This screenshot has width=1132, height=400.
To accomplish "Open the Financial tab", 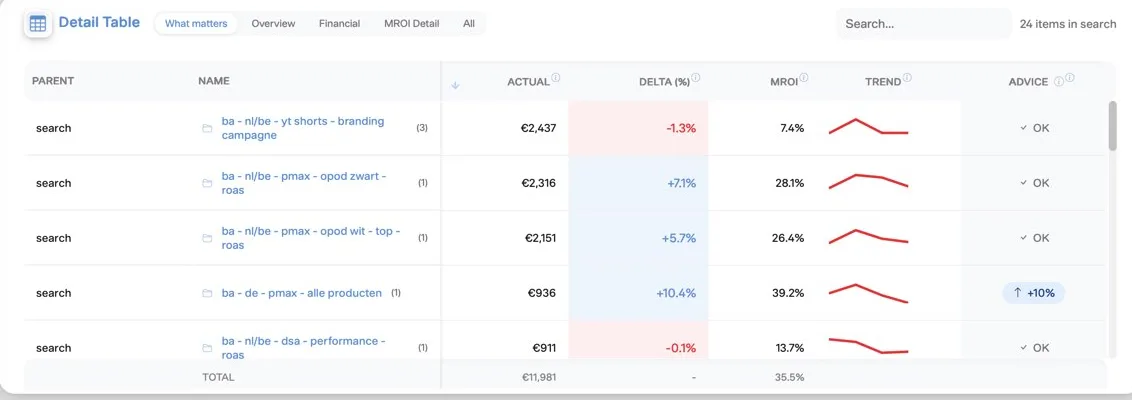I will tap(339, 24).
